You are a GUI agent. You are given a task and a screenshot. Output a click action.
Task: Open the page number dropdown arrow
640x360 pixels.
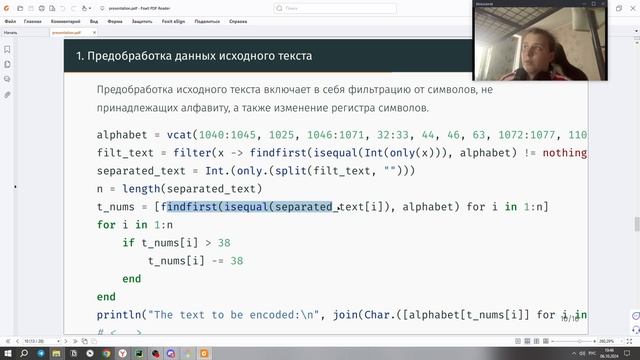(58, 341)
